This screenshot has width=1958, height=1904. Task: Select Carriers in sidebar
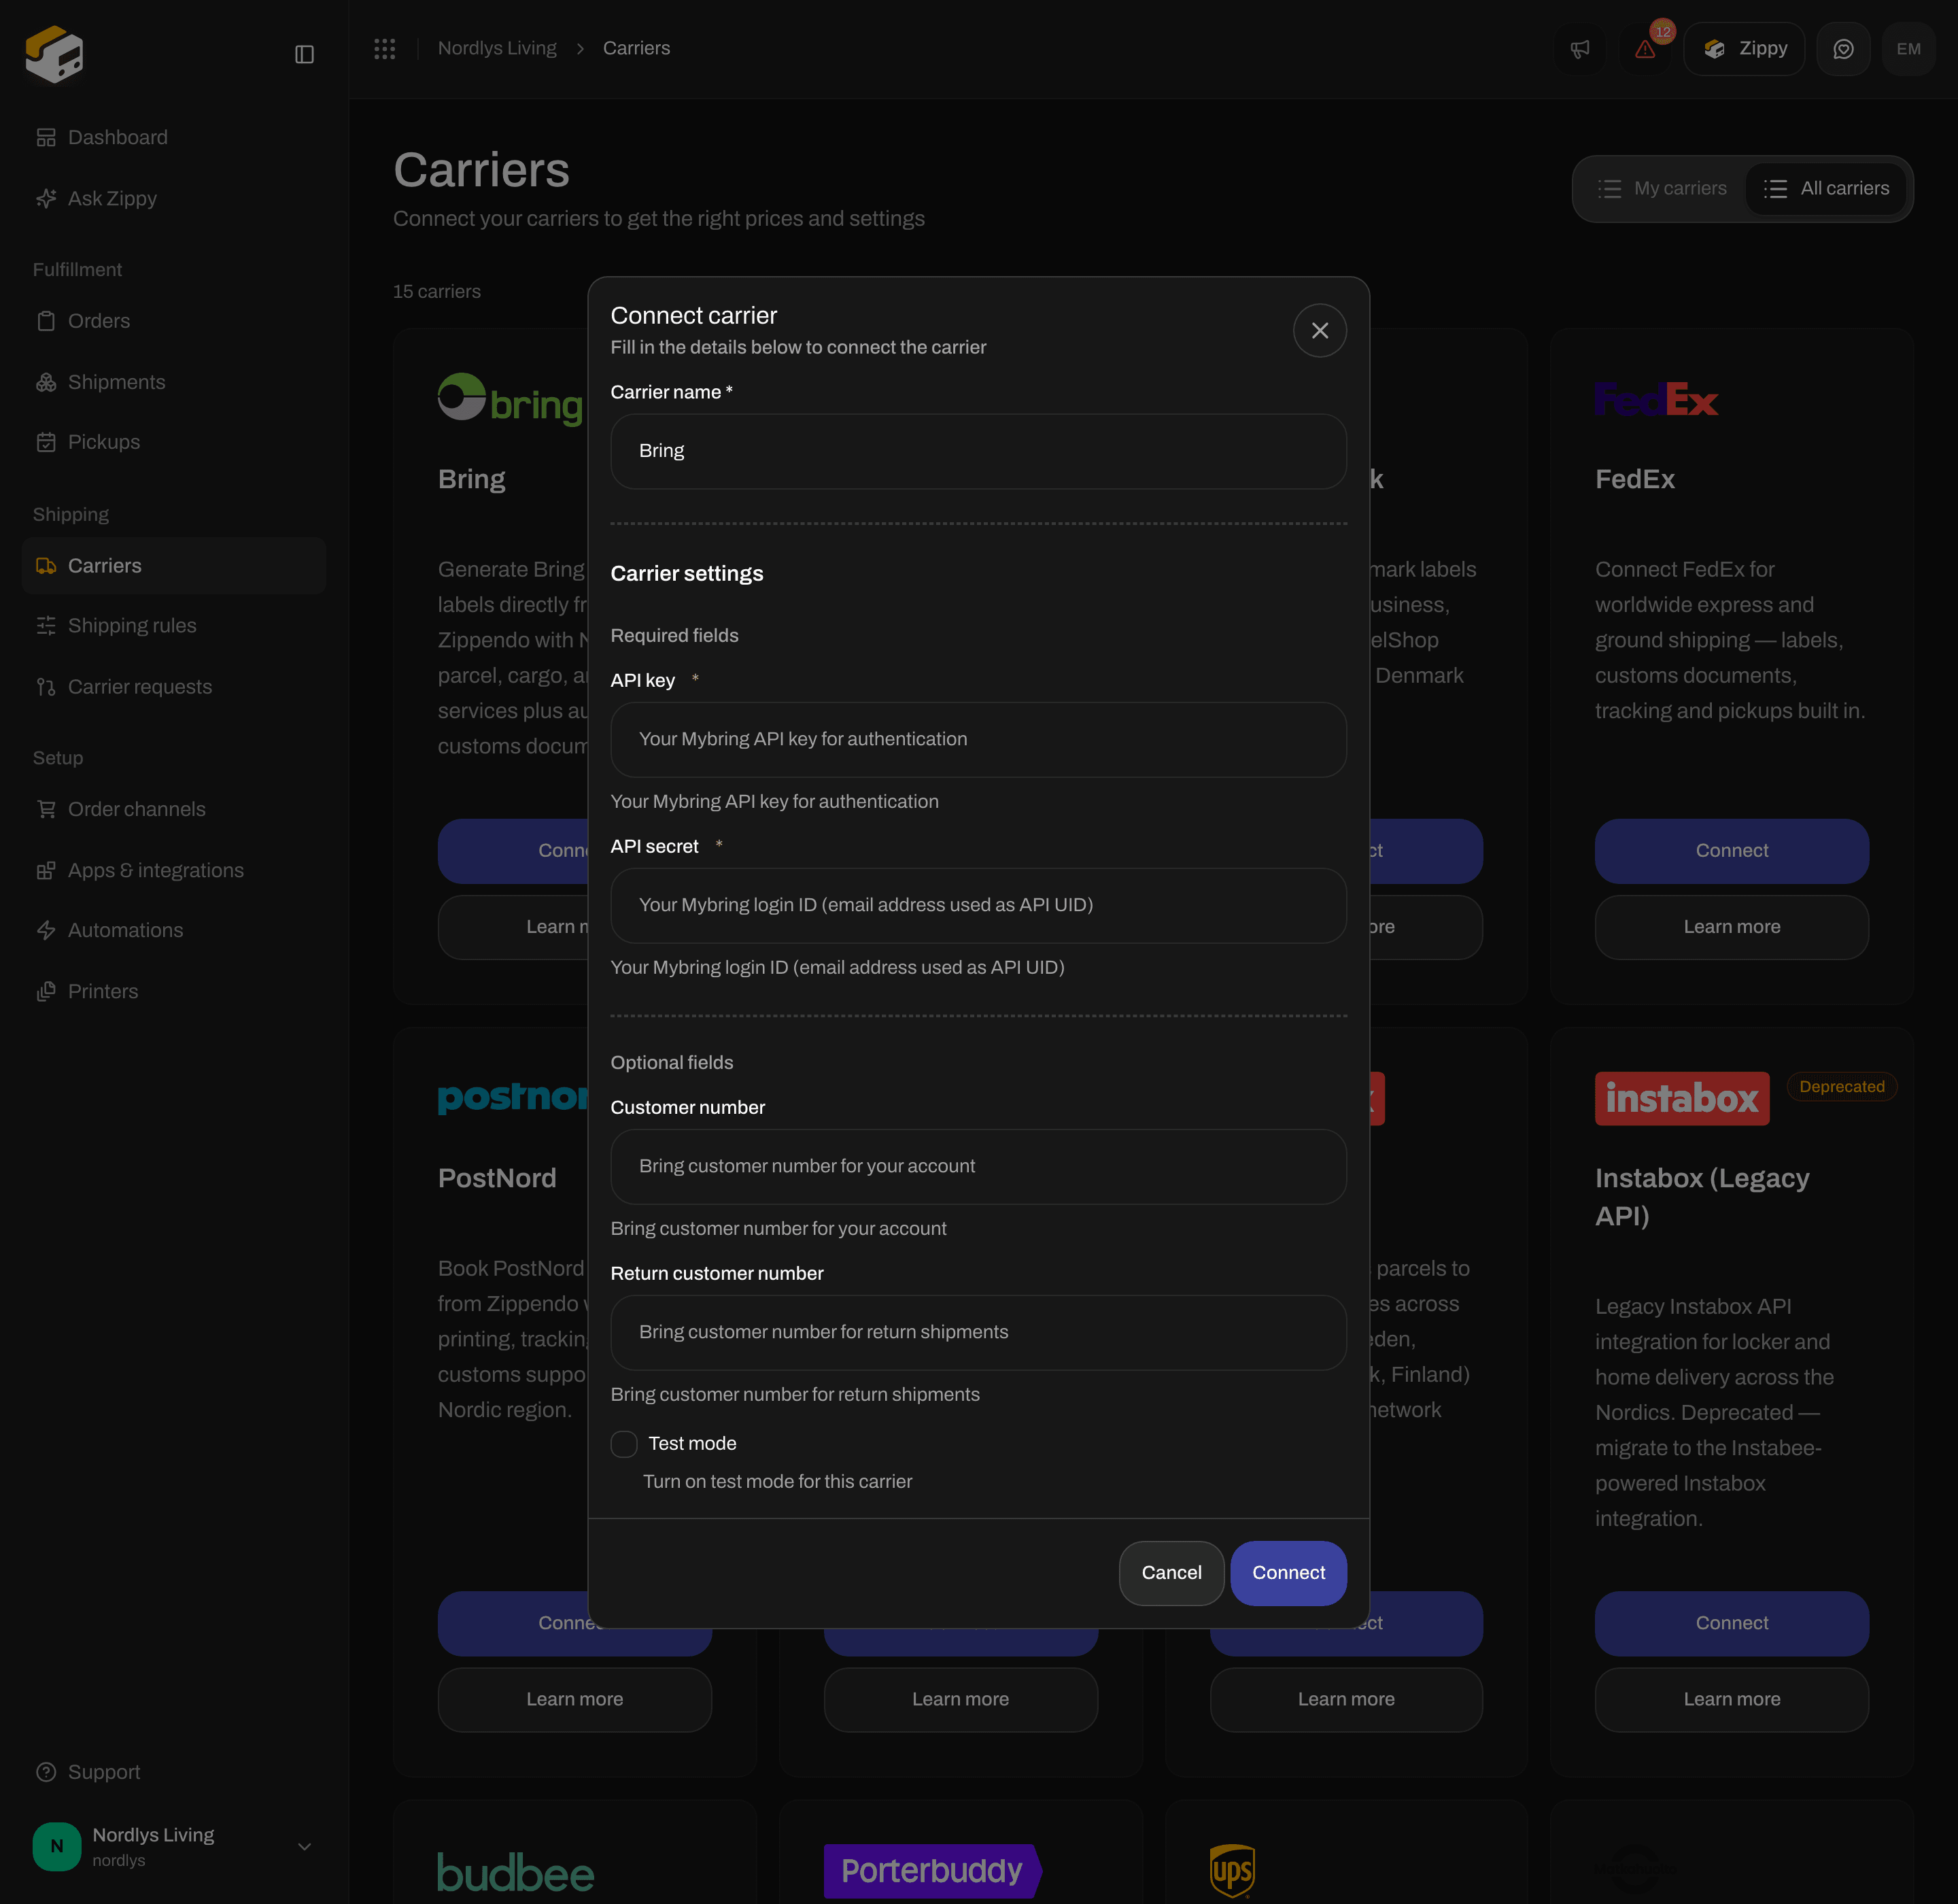coord(174,566)
